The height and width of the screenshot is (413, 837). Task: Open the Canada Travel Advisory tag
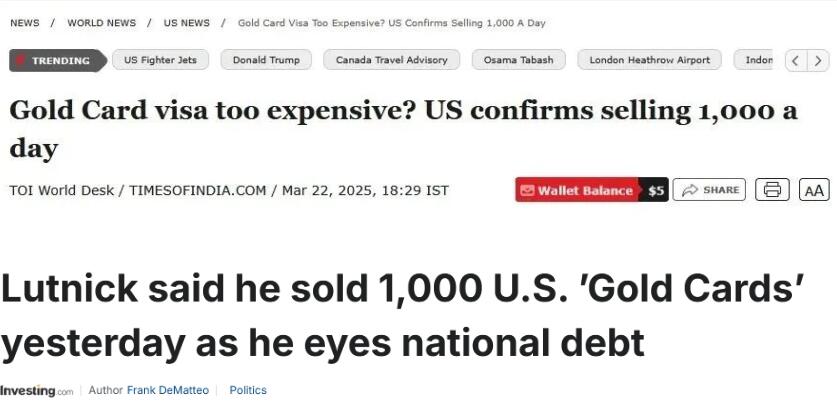click(x=391, y=60)
